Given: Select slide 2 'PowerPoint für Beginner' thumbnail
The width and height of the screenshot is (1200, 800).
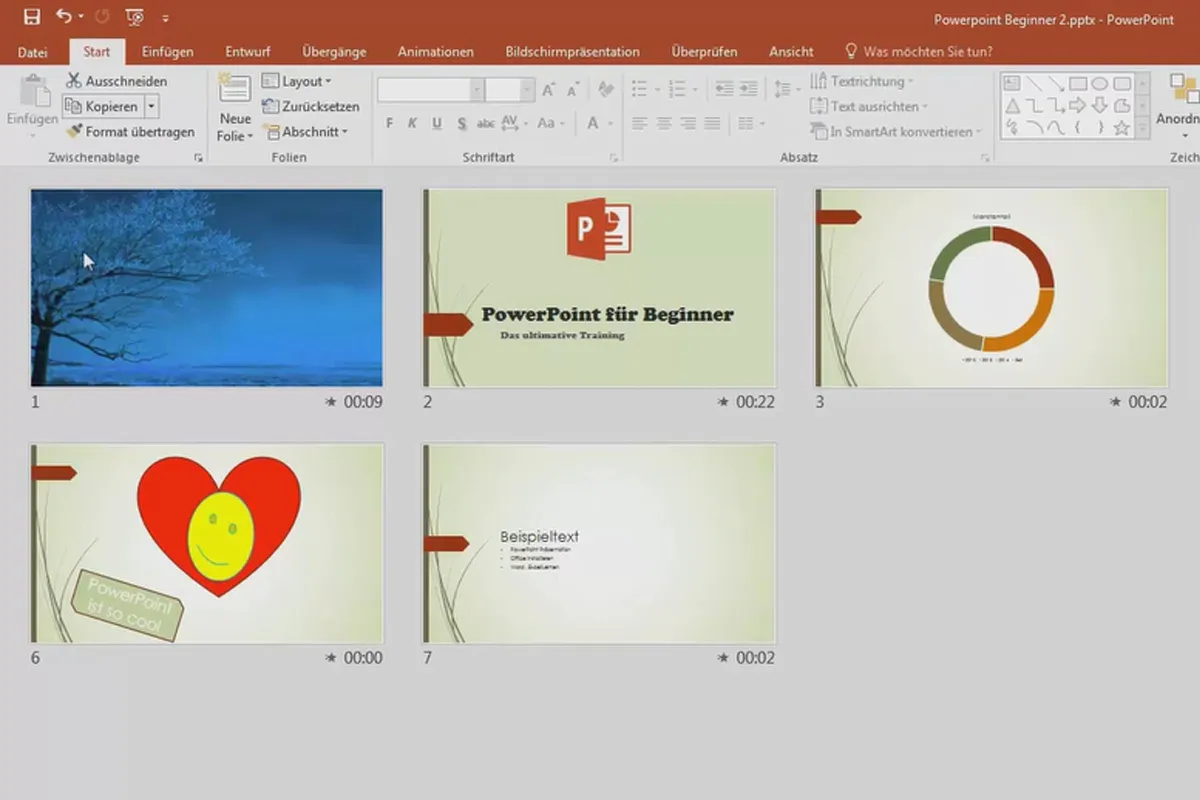Looking at the screenshot, I should point(599,288).
